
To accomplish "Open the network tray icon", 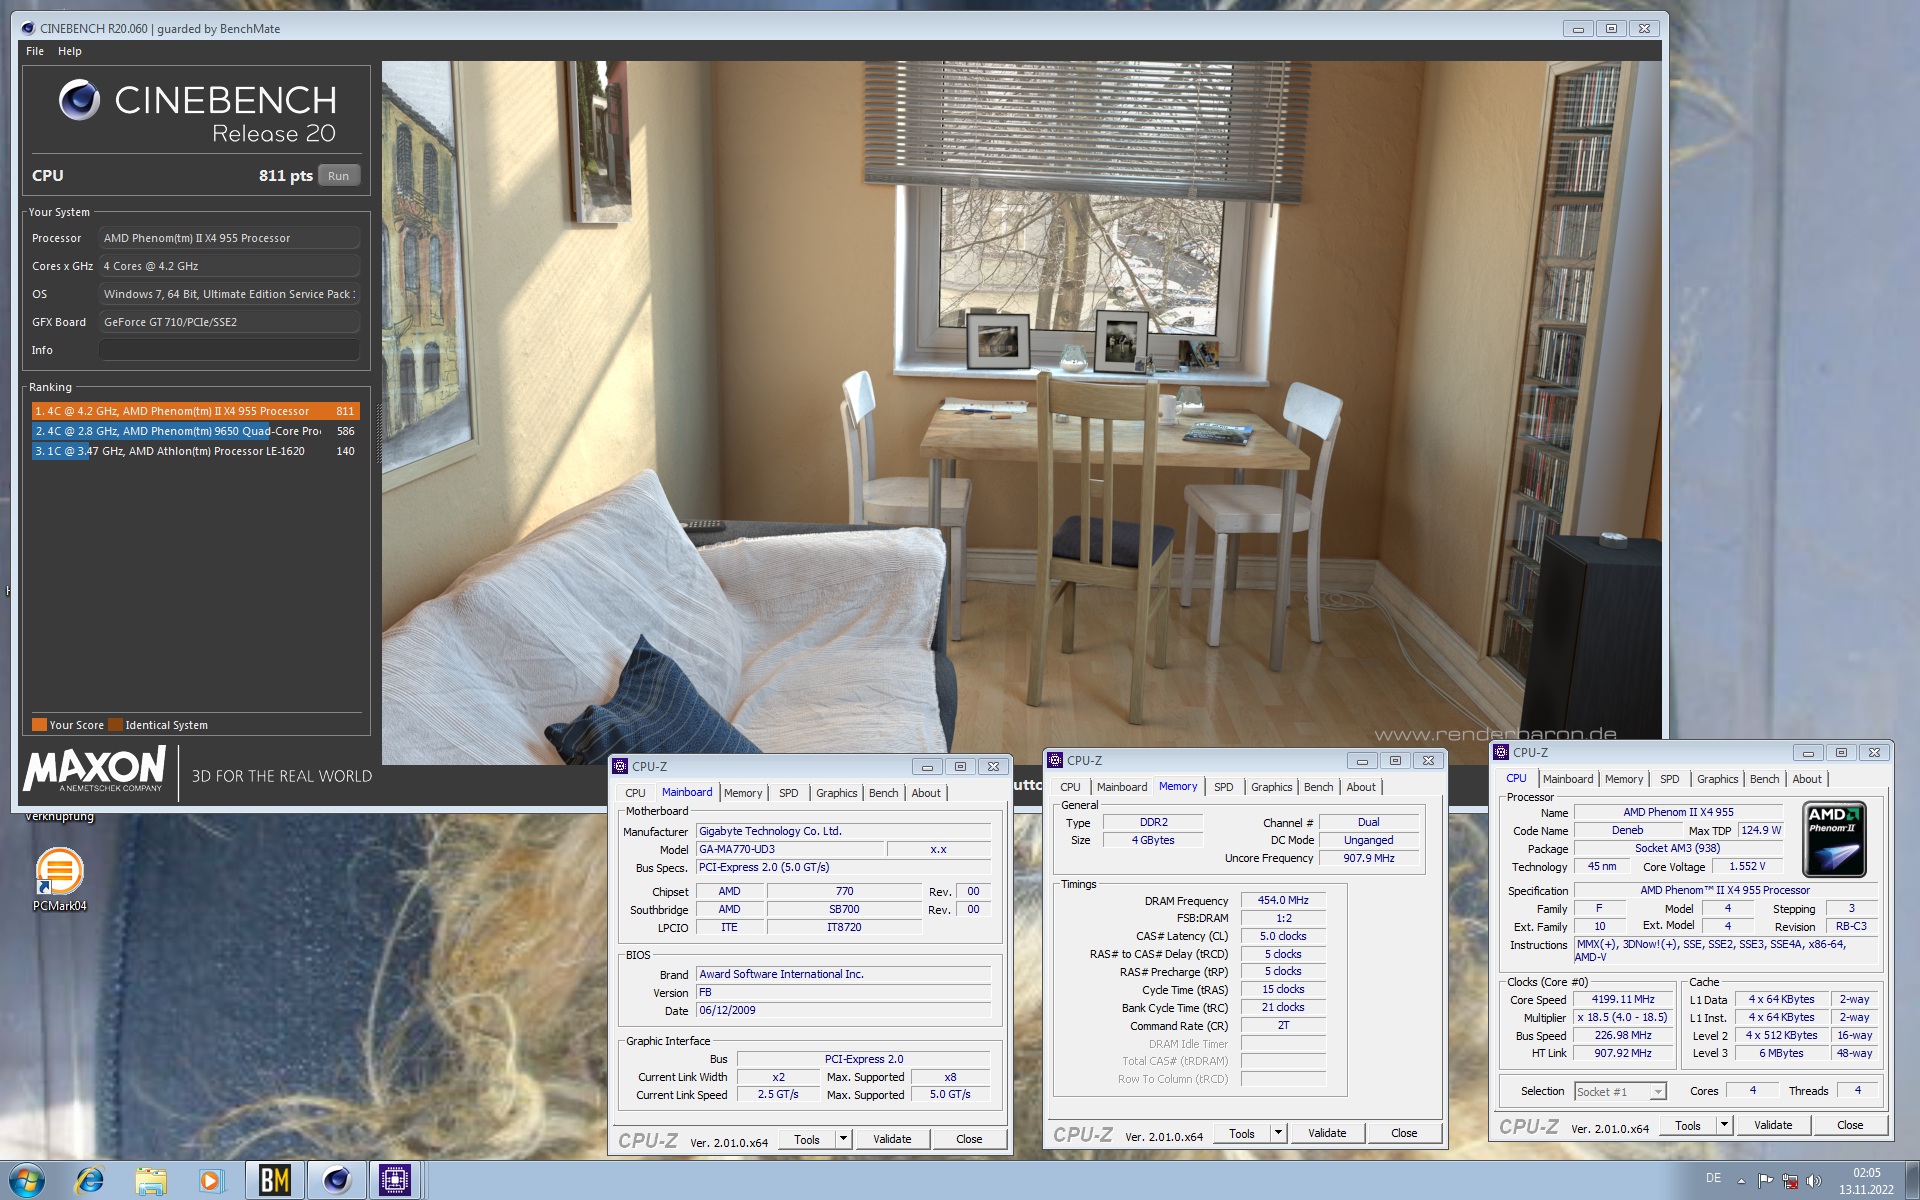I will pyautogui.click(x=1790, y=1181).
